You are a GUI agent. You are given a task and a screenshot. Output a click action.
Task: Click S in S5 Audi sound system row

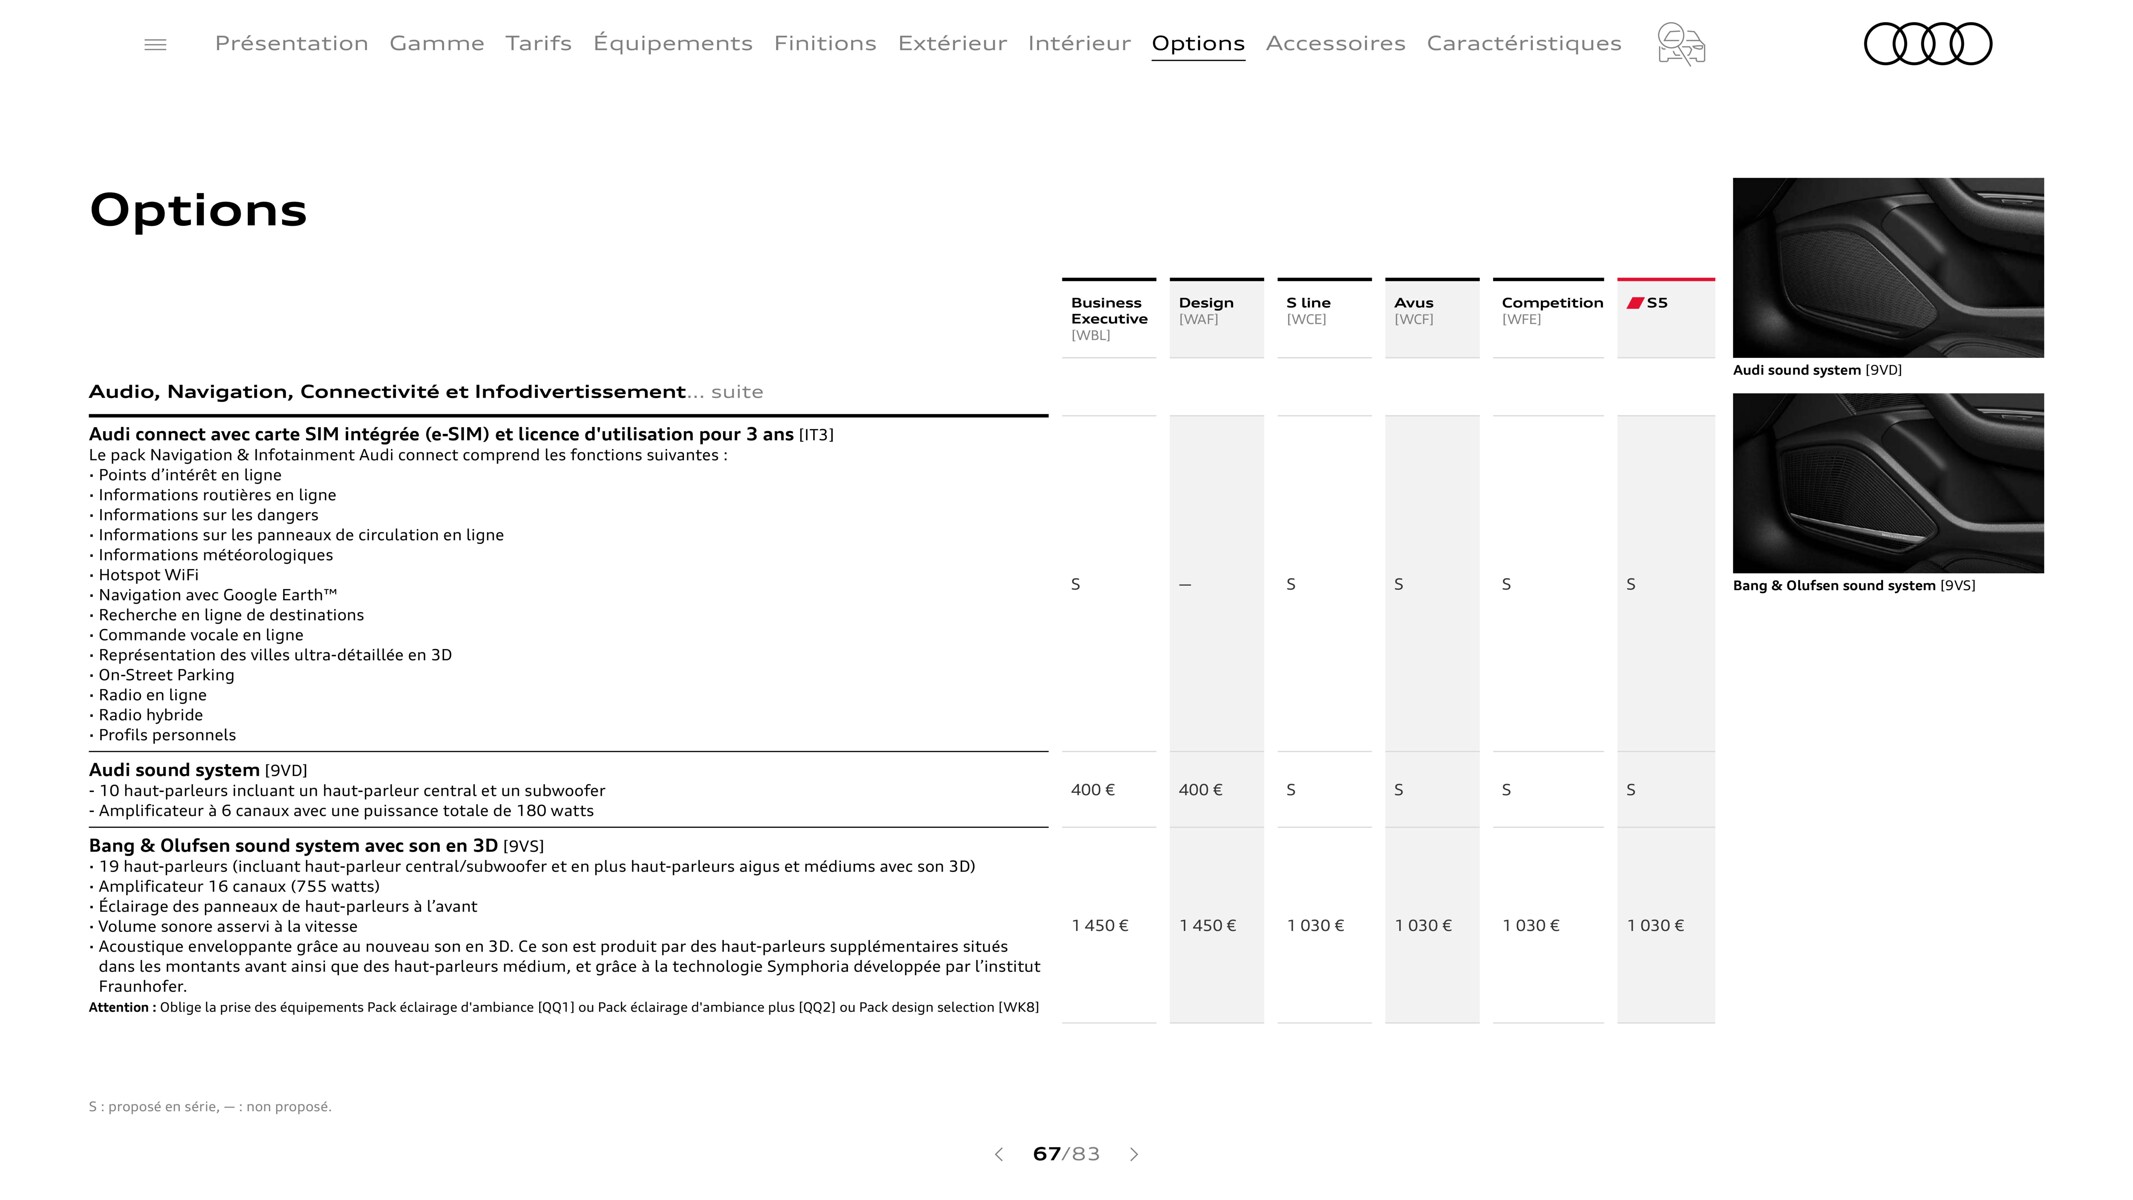click(1631, 790)
